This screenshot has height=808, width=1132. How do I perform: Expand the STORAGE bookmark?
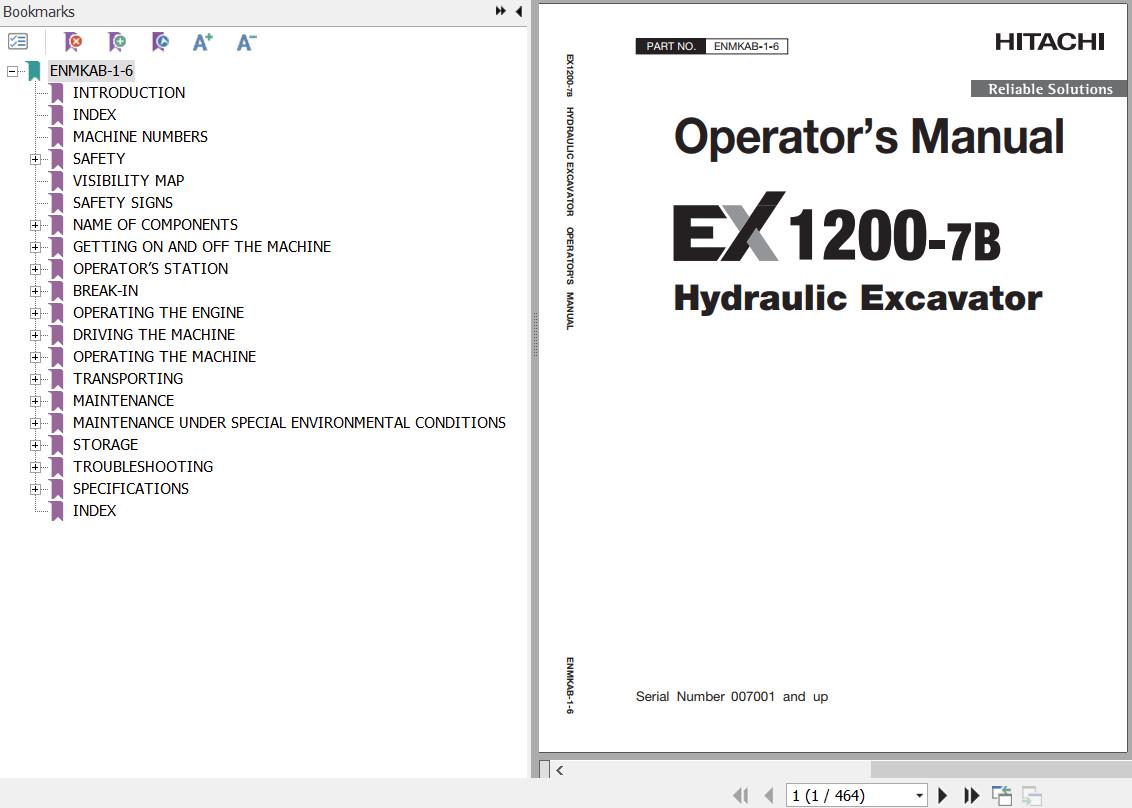click(x=35, y=446)
